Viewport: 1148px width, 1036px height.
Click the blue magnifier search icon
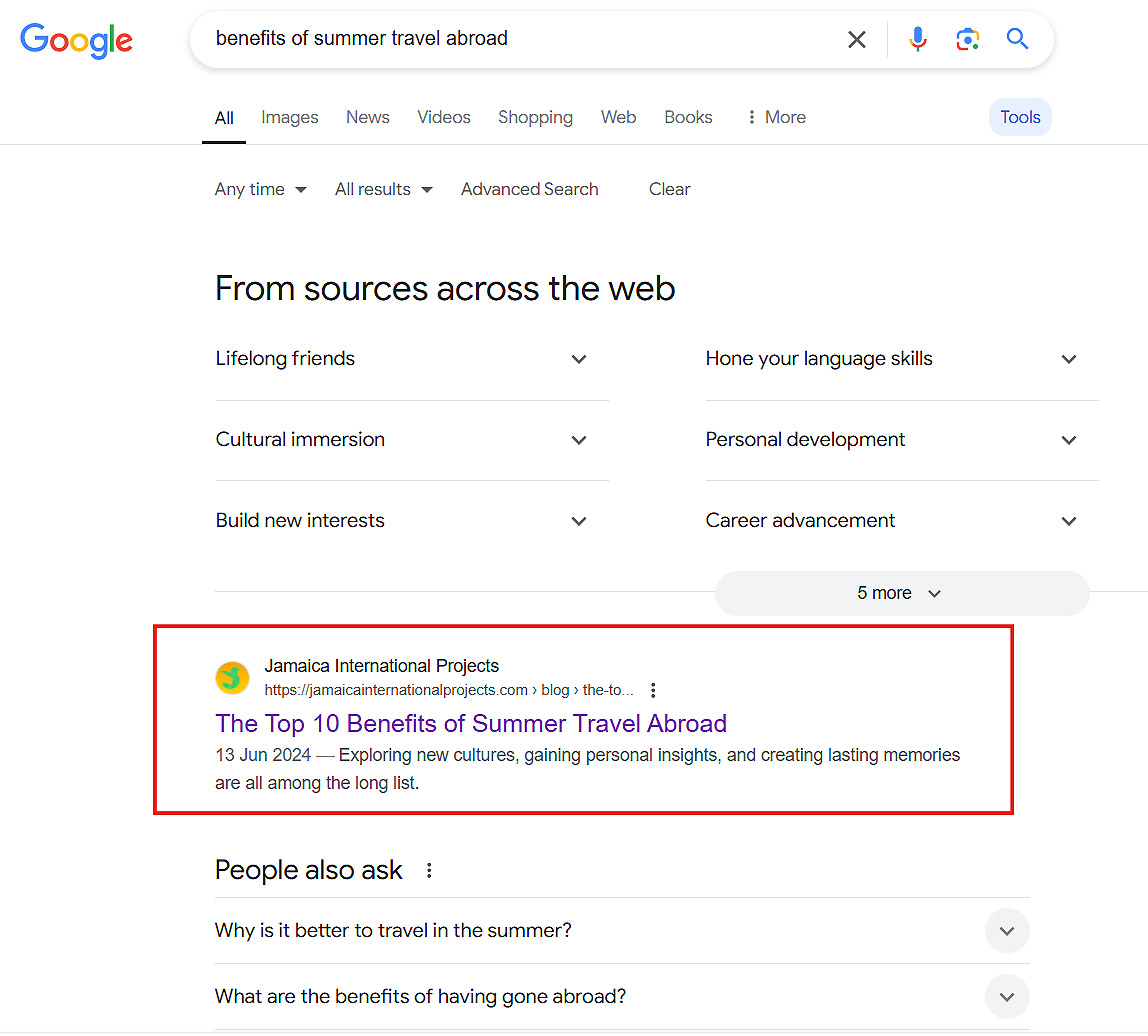[1017, 38]
